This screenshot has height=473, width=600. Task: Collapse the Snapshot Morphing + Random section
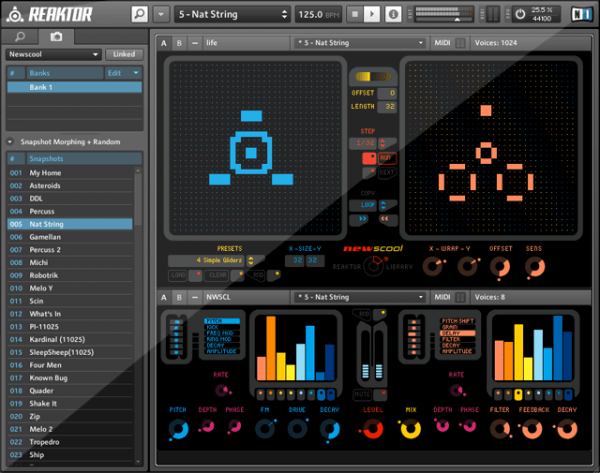(x=10, y=142)
